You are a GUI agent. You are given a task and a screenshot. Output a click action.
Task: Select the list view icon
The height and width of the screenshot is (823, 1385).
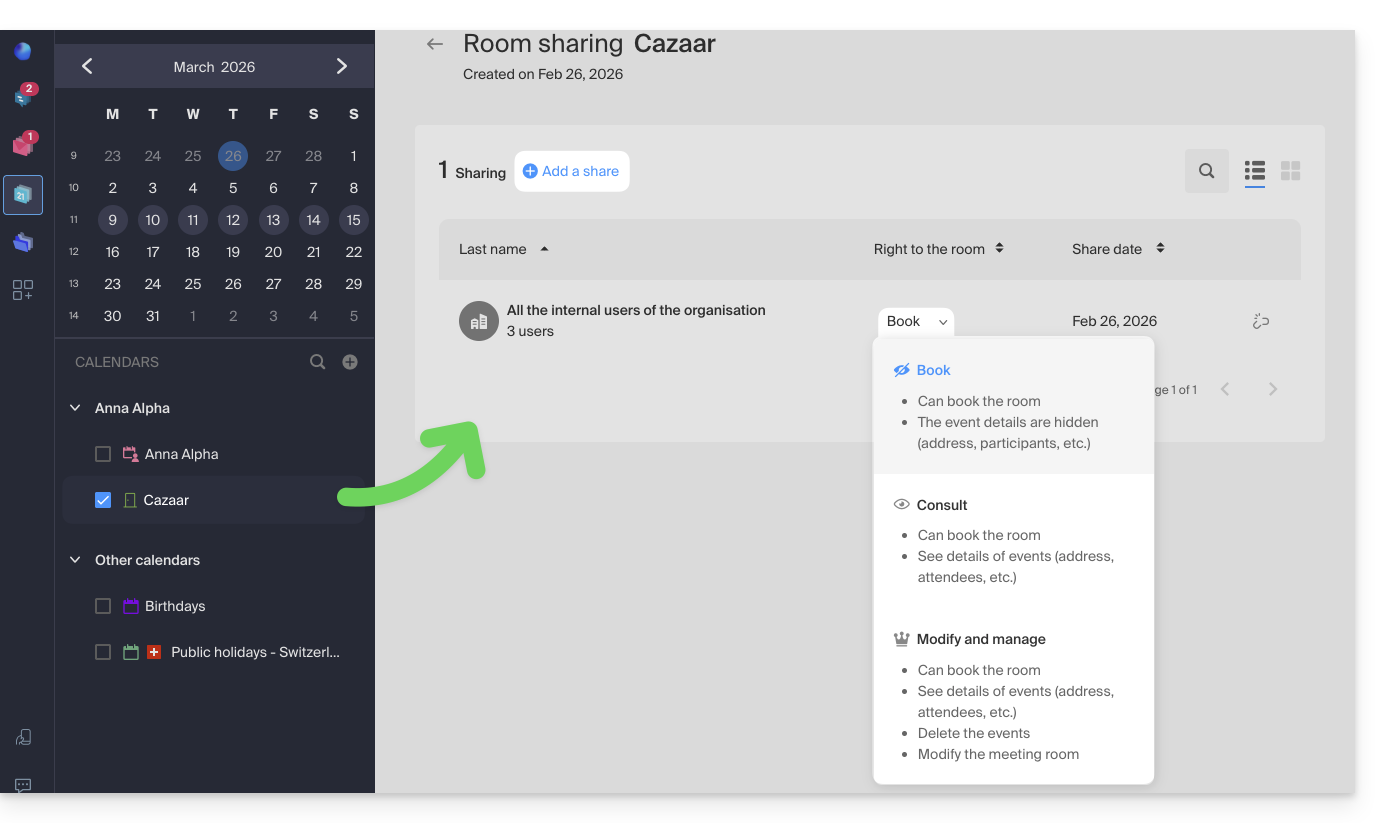(1254, 171)
